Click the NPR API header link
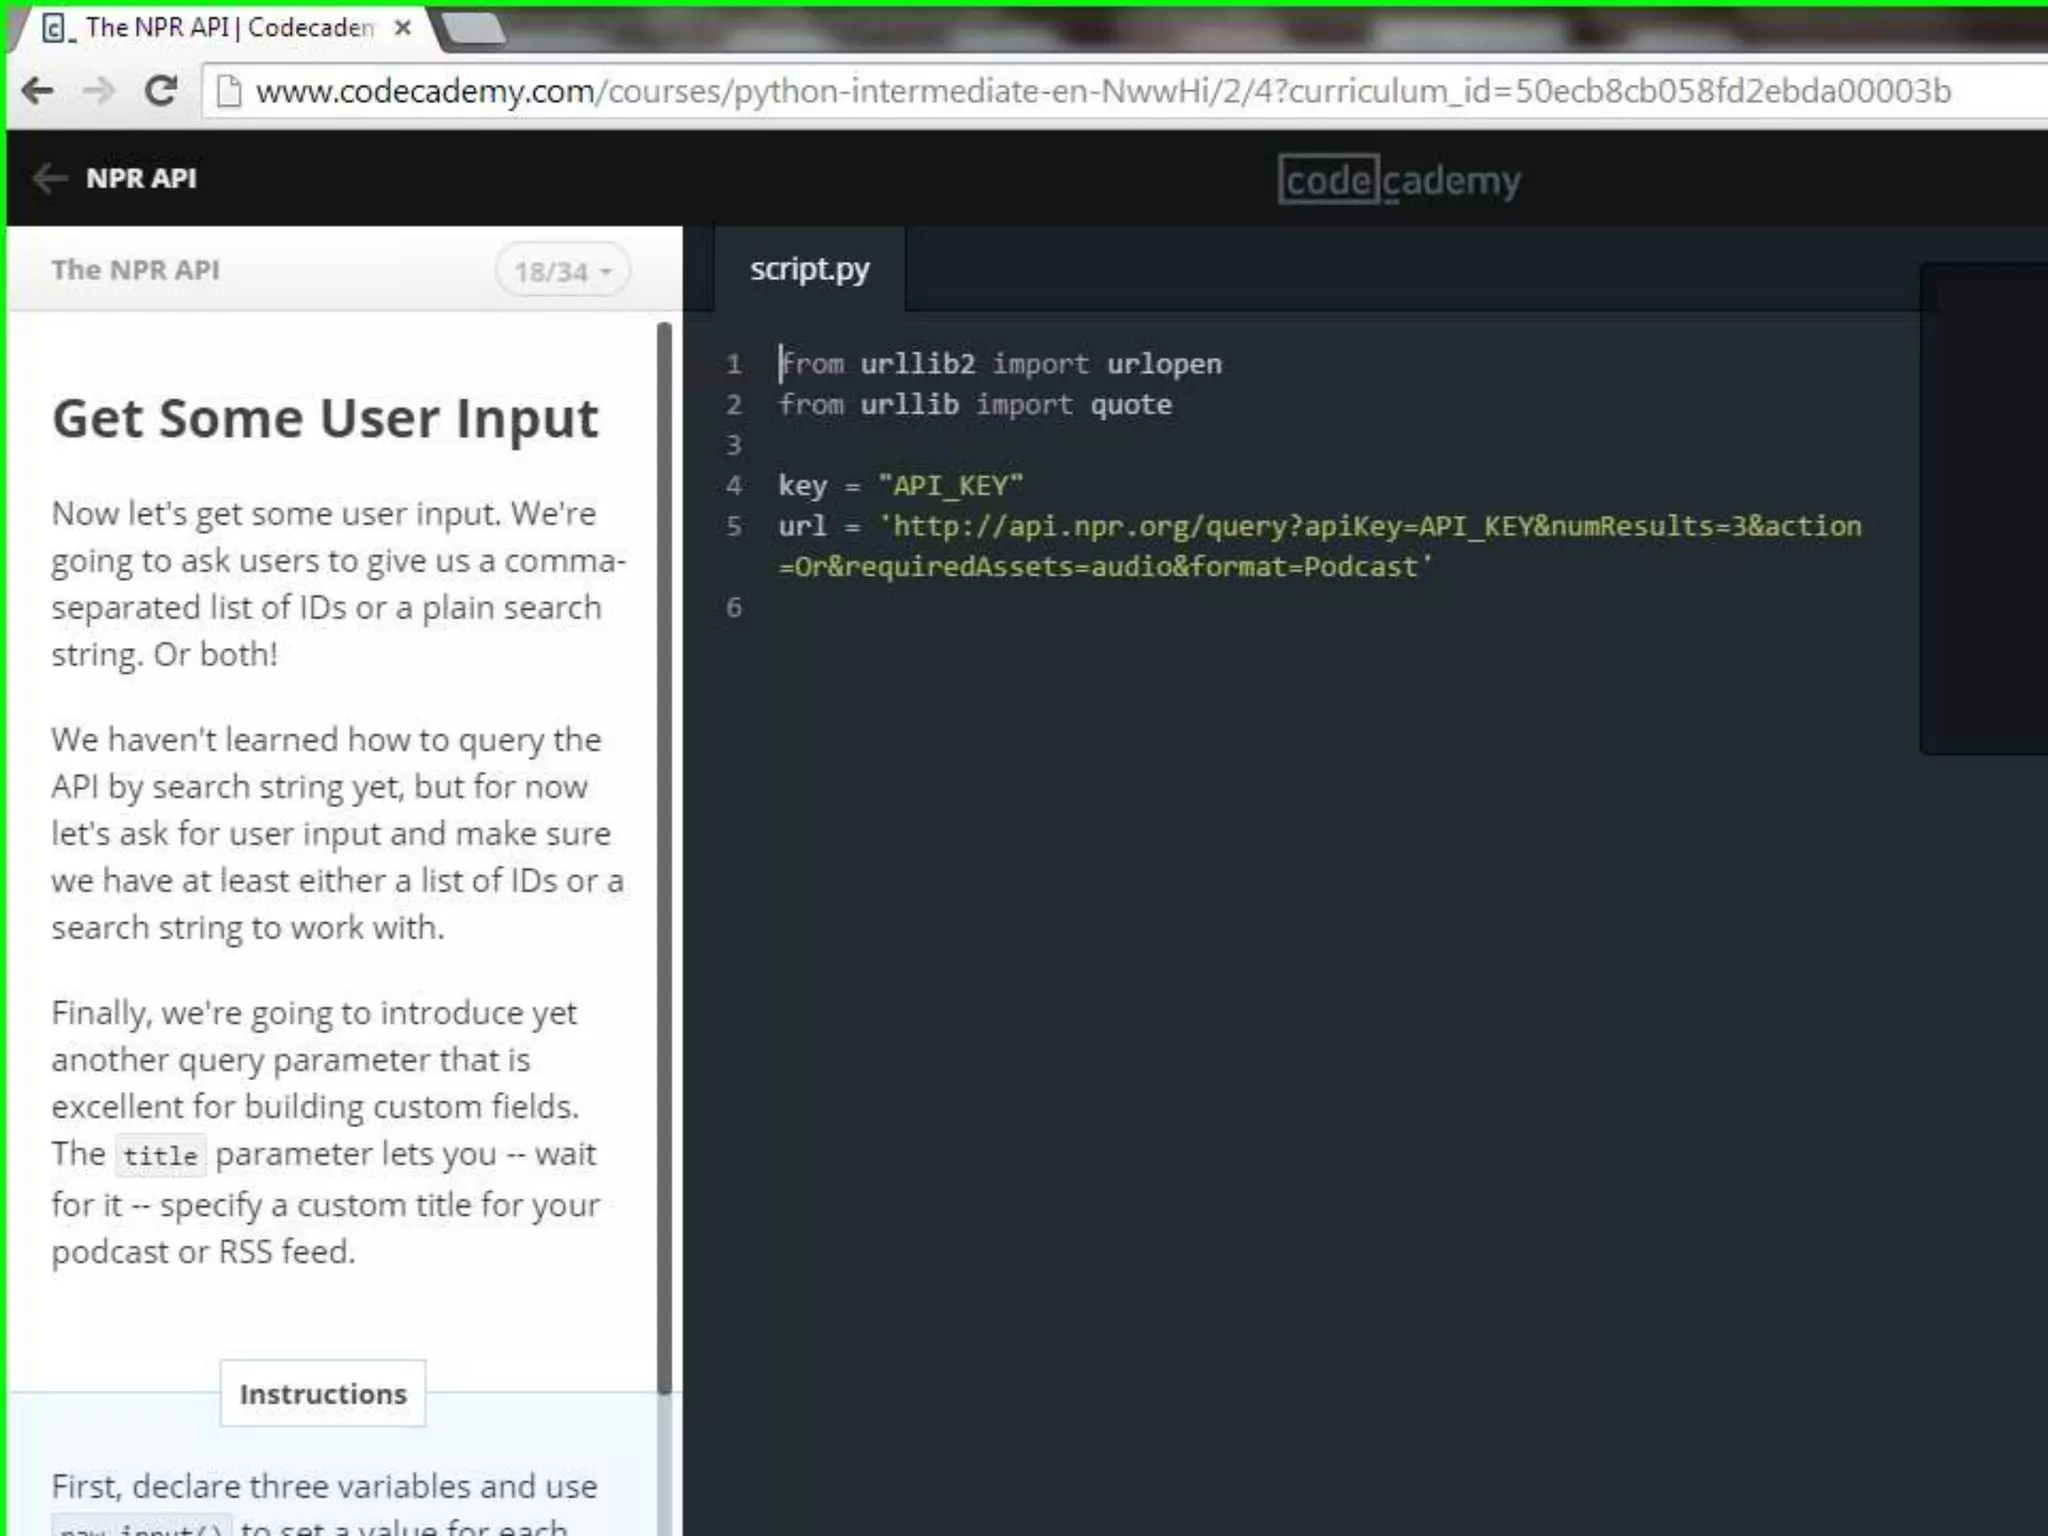The height and width of the screenshot is (1536, 2048). pyautogui.click(x=141, y=178)
